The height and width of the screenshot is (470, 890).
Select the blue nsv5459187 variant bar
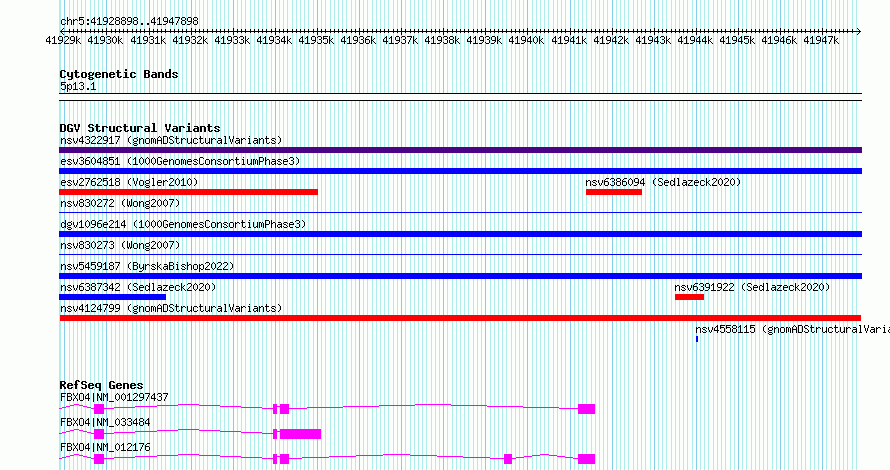[460, 276]
